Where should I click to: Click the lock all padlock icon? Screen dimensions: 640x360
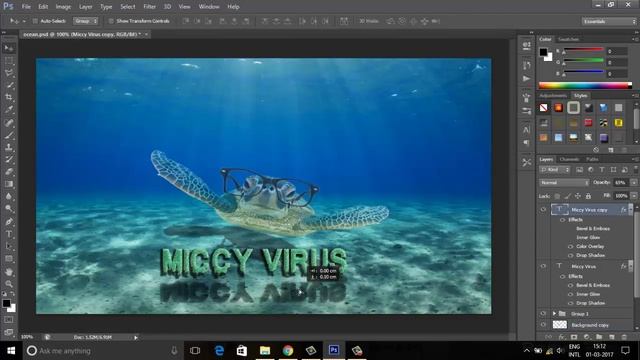pos(588,196)
